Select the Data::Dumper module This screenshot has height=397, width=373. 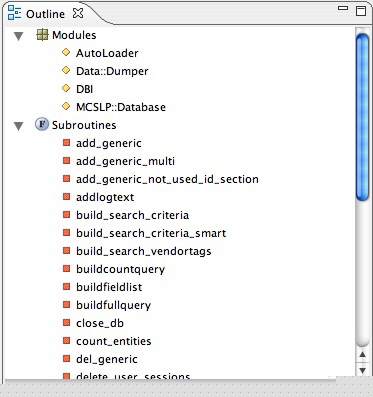coord(112,71)
